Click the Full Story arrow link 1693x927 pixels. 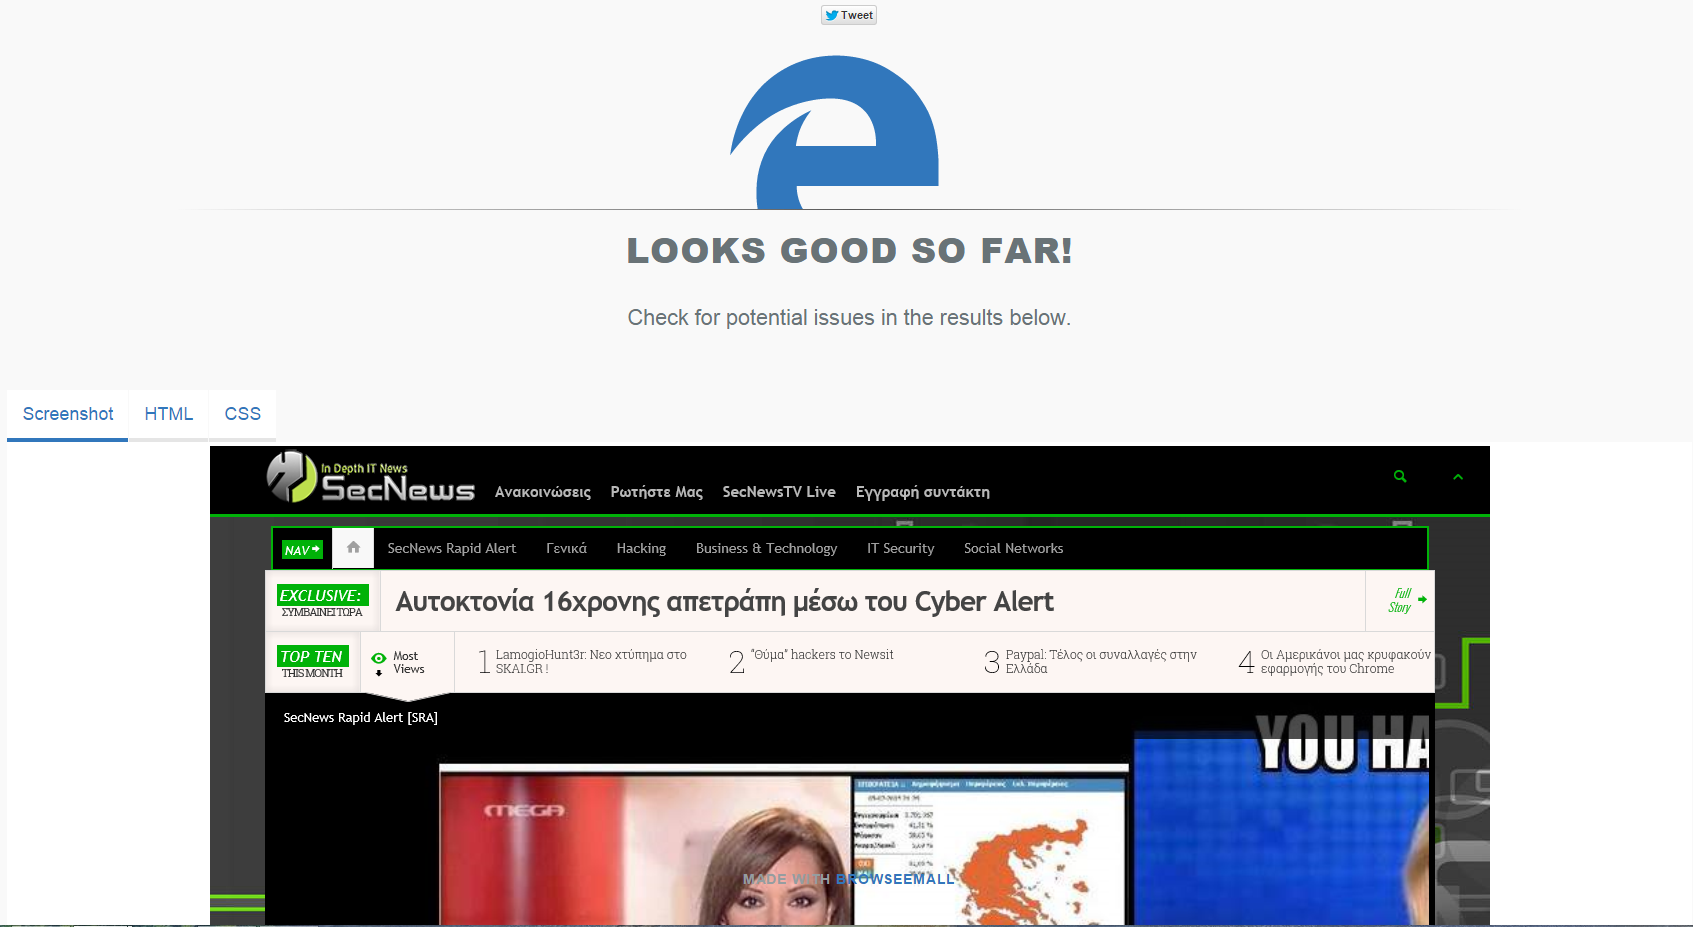(x=1406, y=601)
